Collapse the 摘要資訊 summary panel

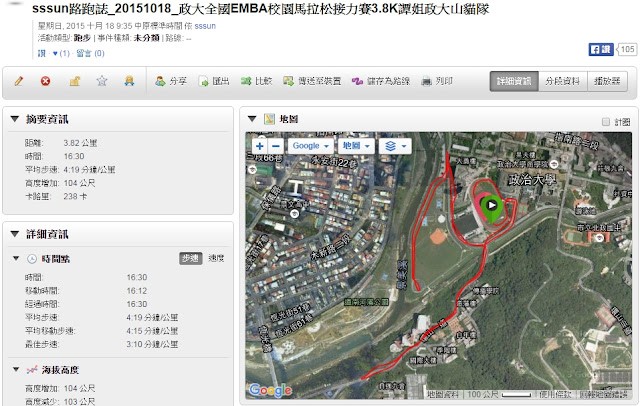pos(15,119)
